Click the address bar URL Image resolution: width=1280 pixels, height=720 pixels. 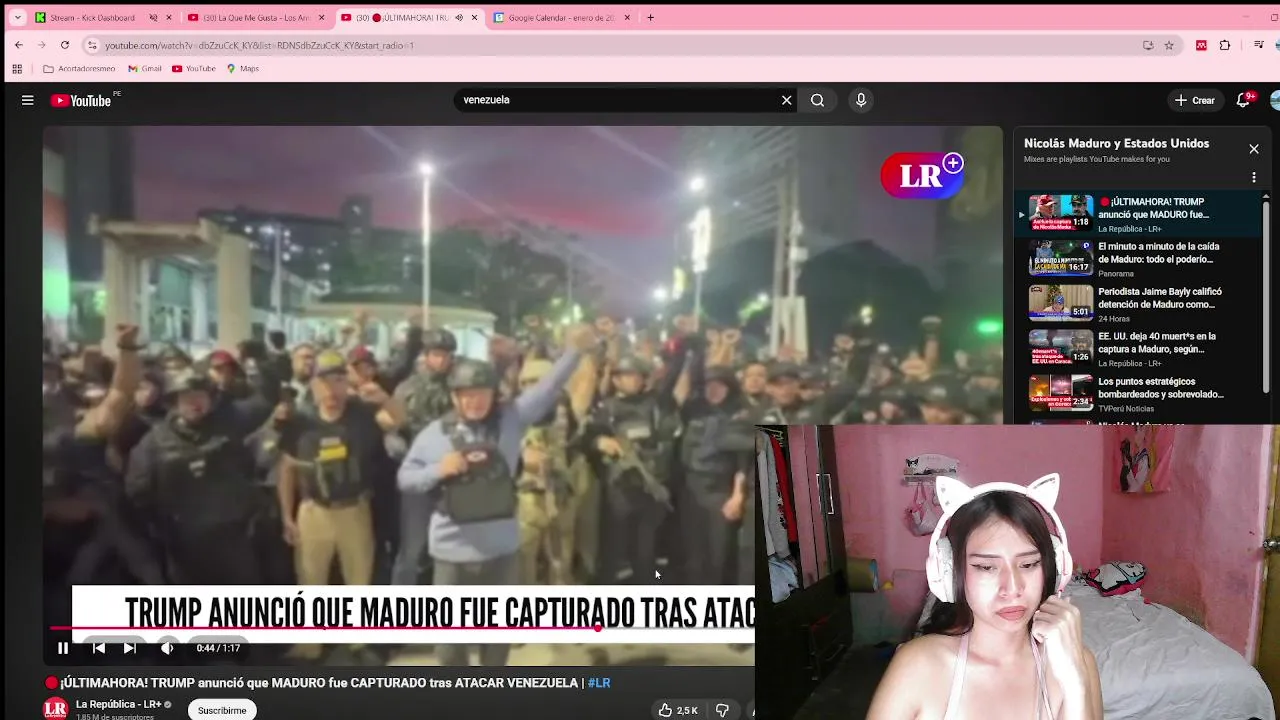259,45
